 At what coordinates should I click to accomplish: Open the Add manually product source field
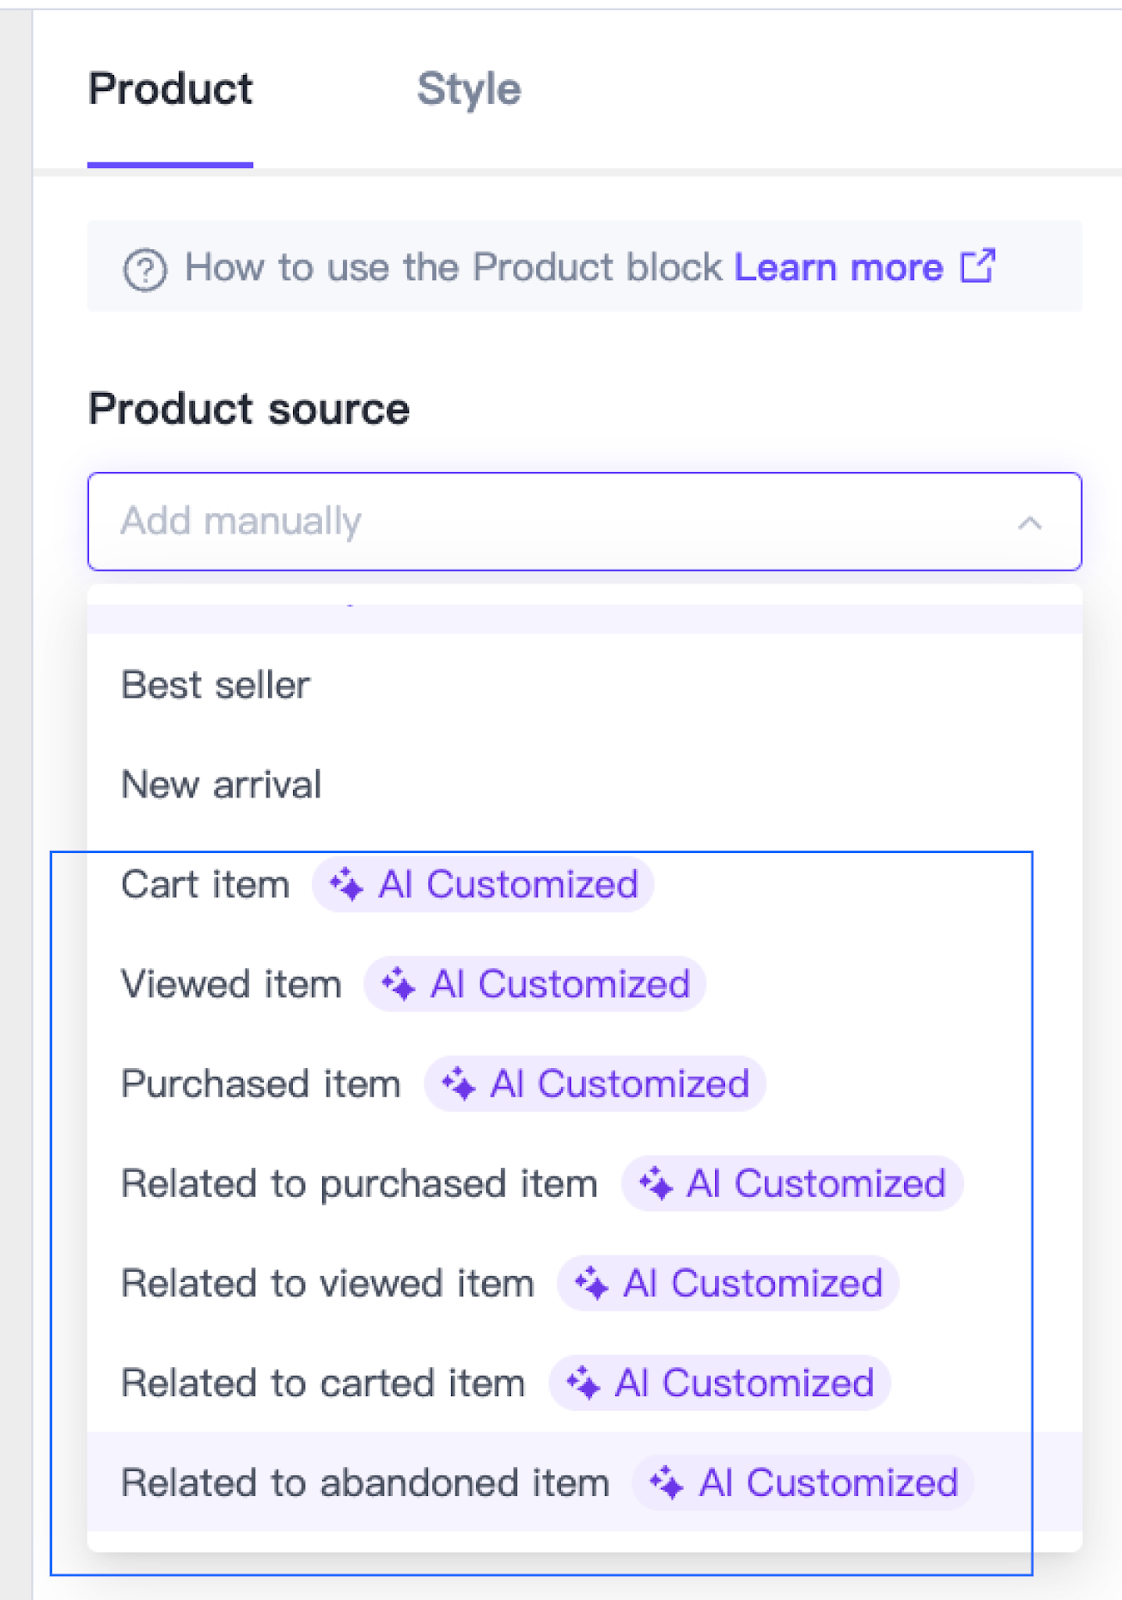coord(584,521)
